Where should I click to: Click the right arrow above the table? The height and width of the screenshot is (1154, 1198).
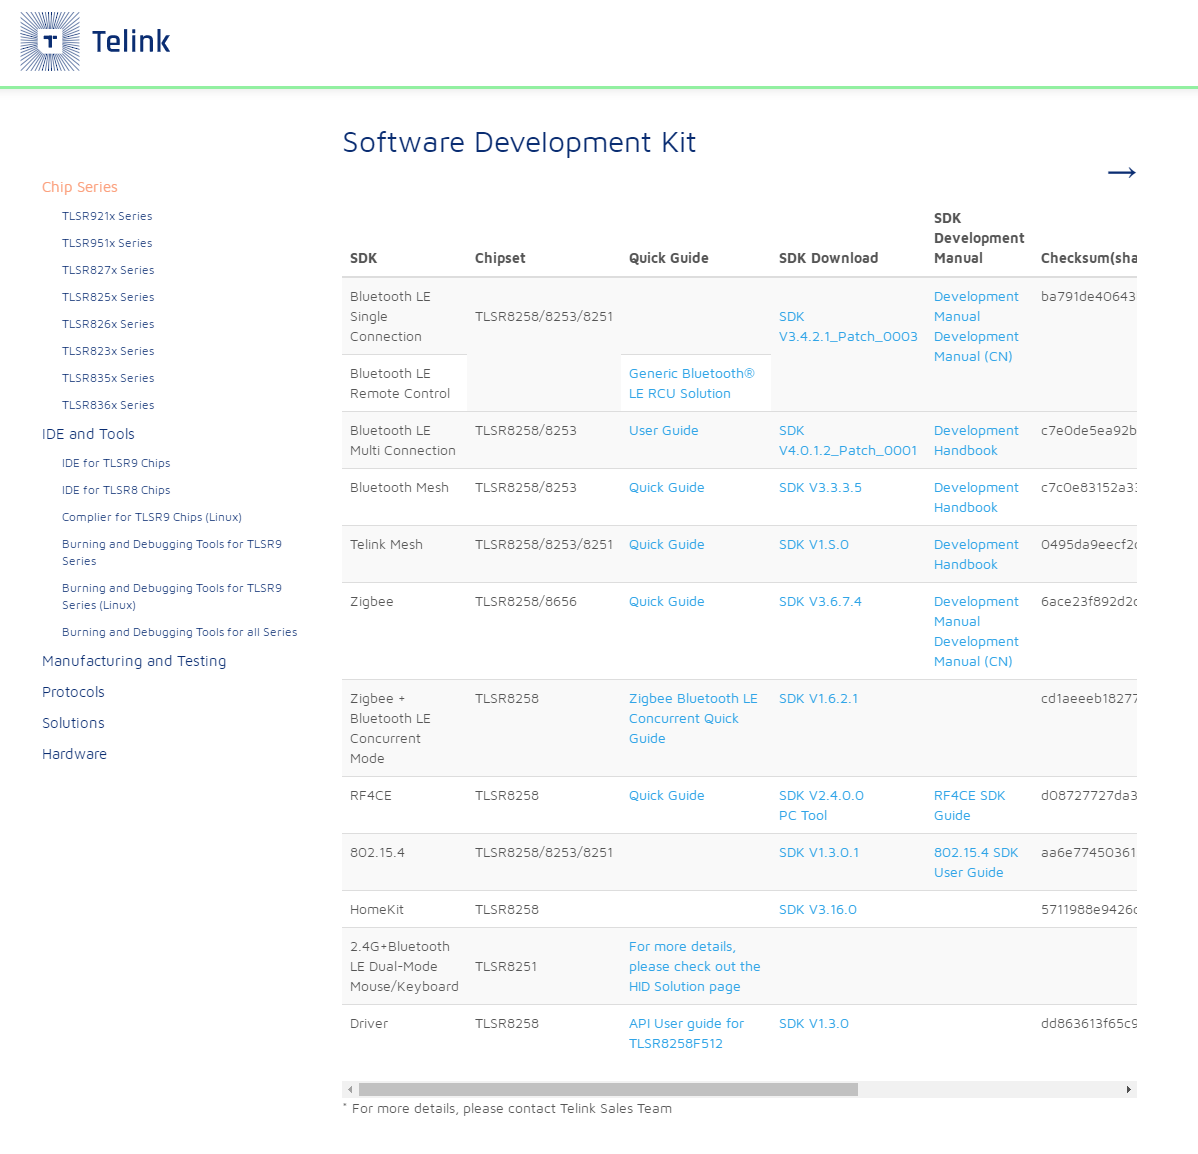tap(1122, 173)
